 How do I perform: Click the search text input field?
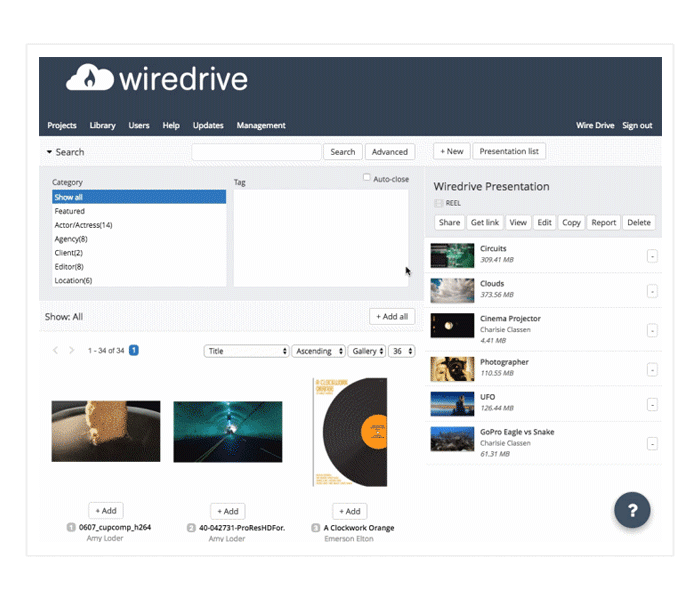tap(256, 152)
